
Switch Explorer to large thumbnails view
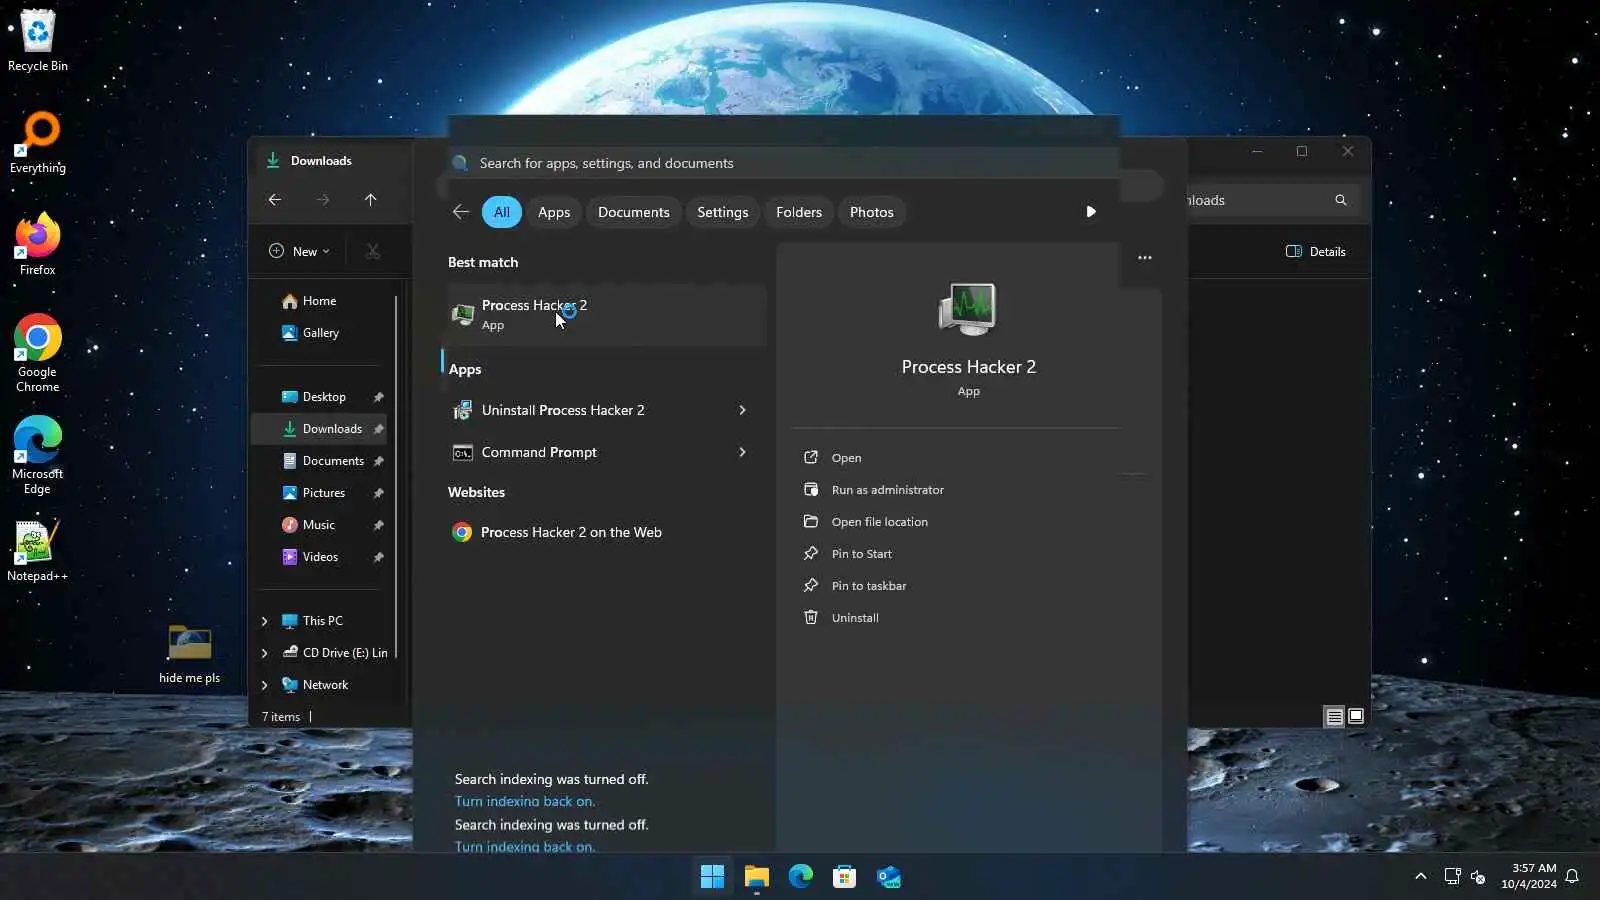(x=1356, y=716)
